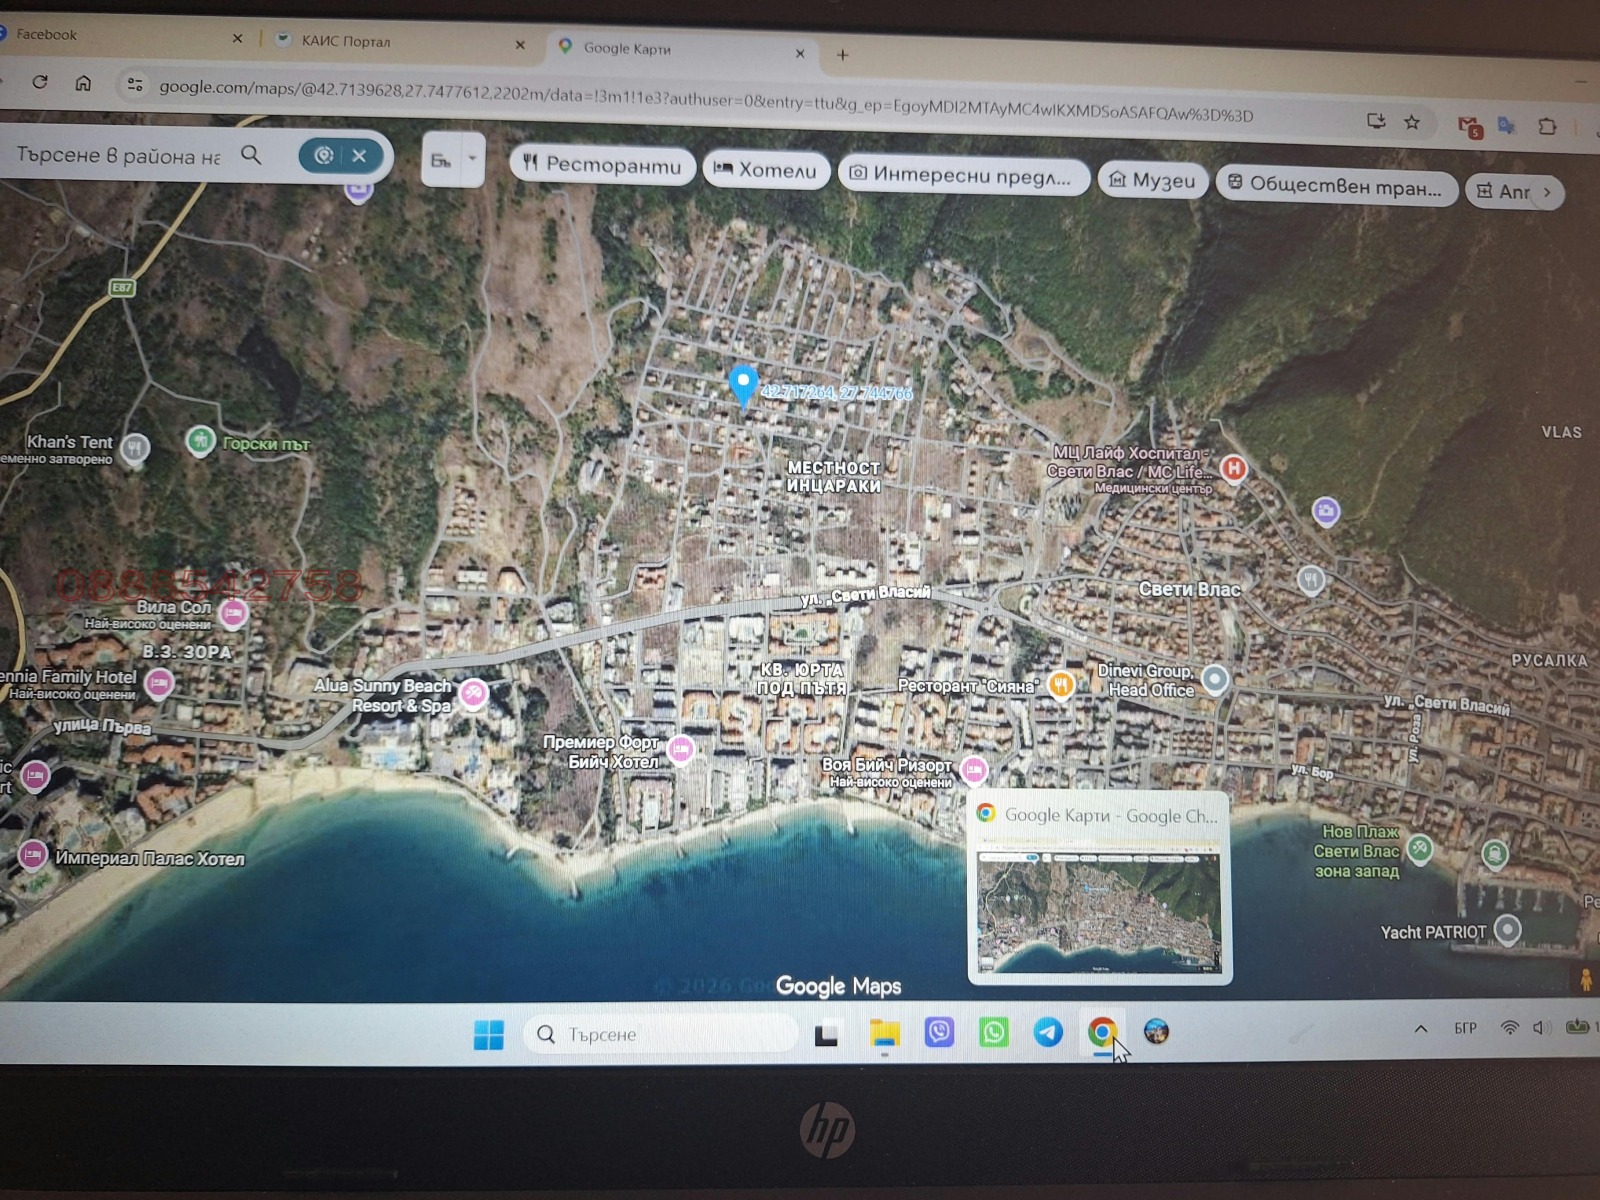The width and height of the screenshot is (1600, 1200).
Task: Show hidden system tray icons
Action: (x=1421, y=1029)
